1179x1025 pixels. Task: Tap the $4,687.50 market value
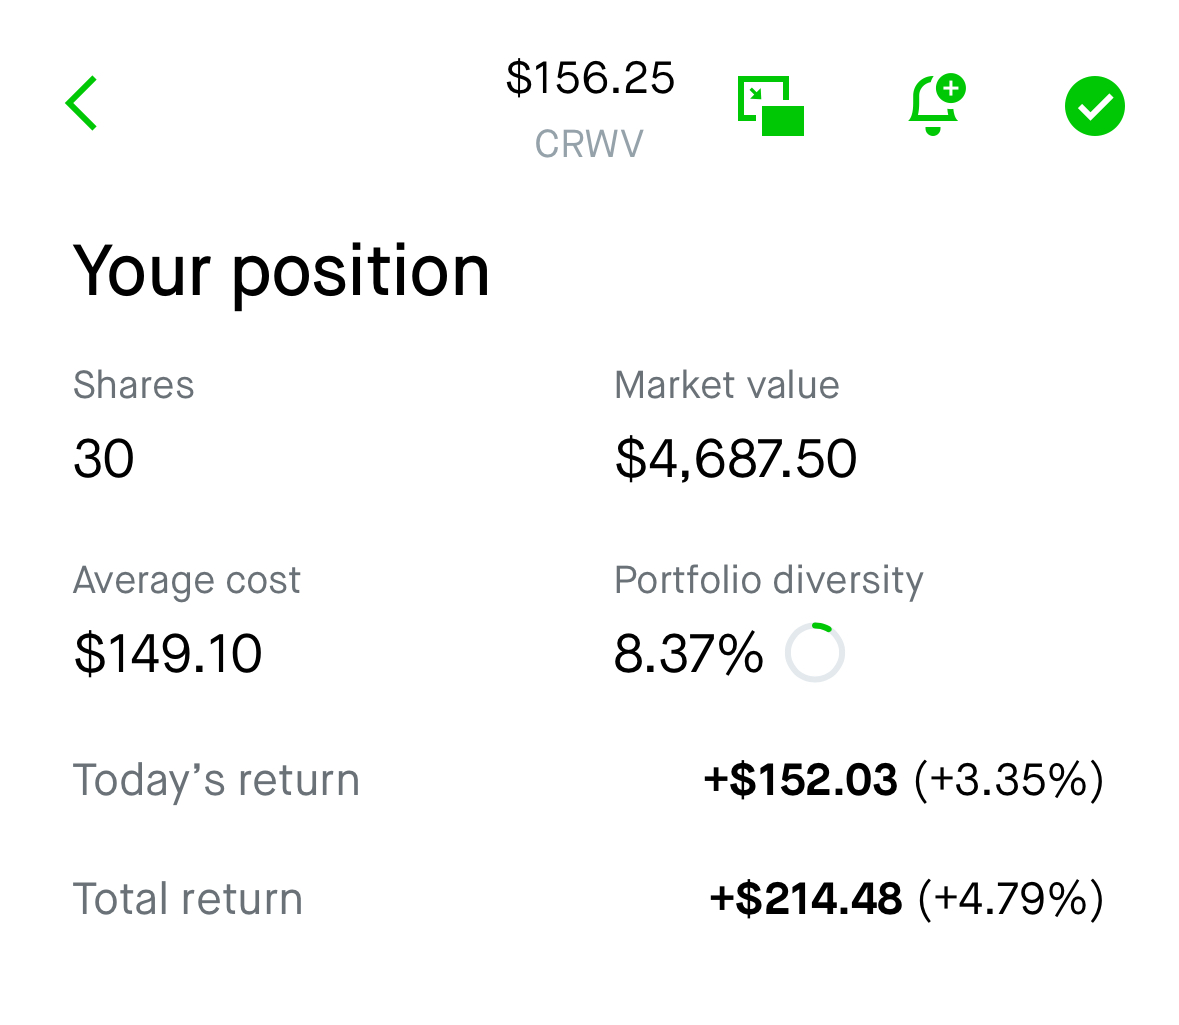click(x=736, y=459)
